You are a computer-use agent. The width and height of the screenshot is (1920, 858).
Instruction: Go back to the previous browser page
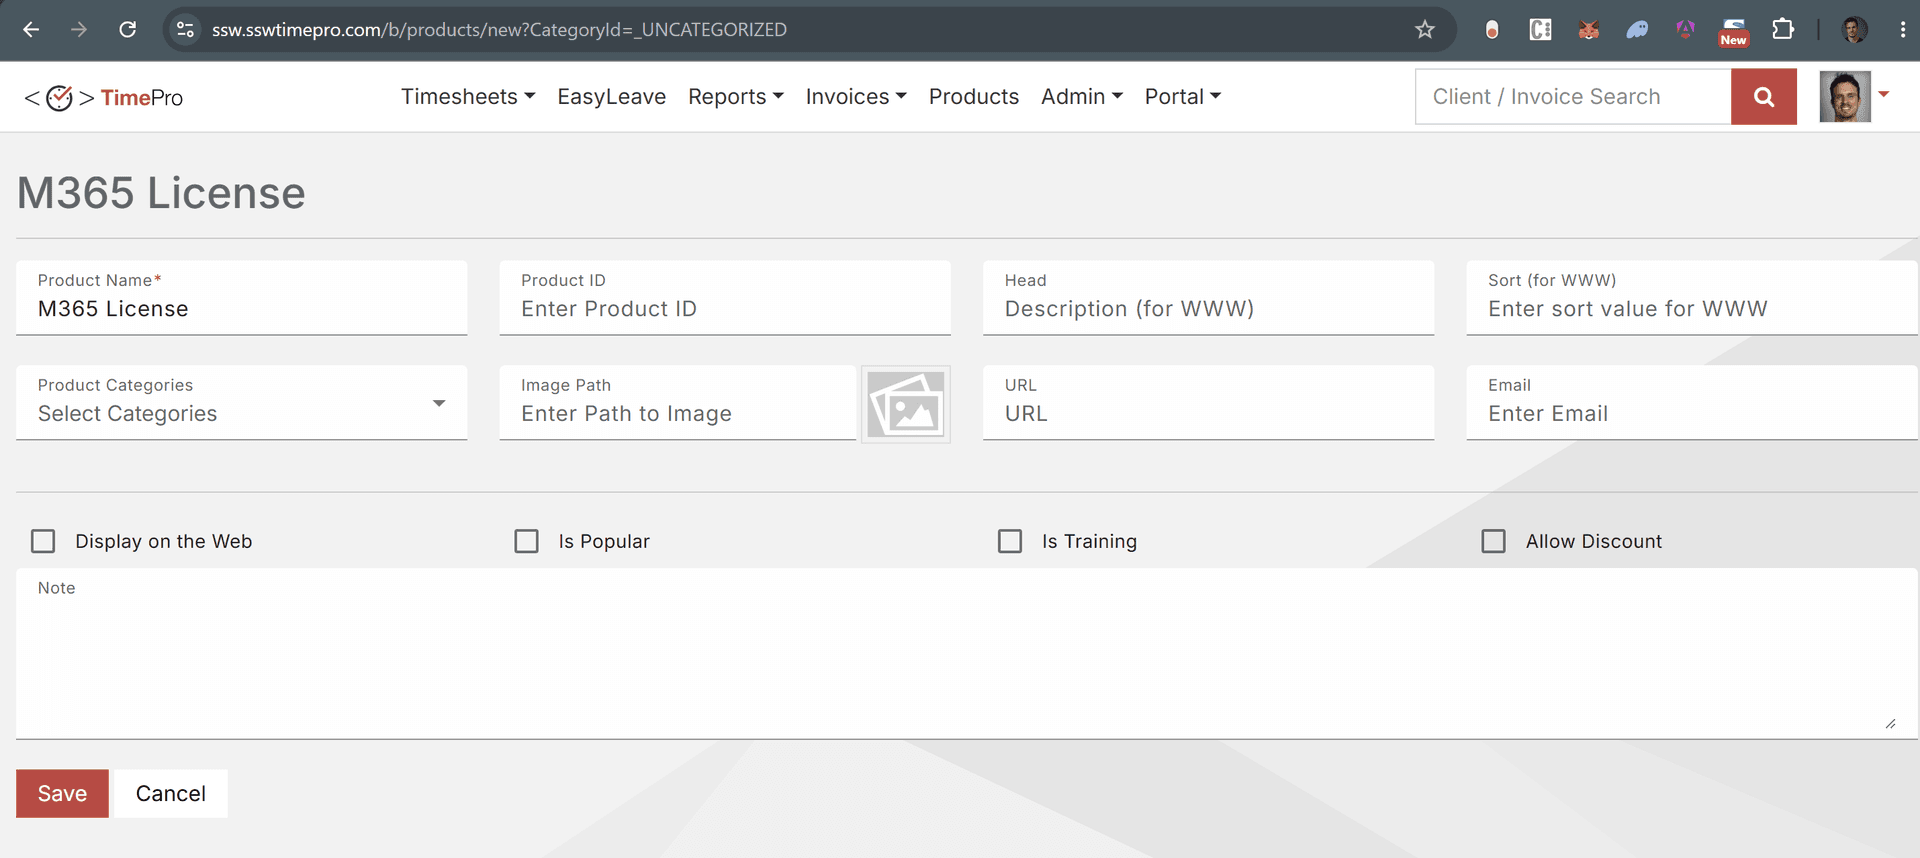click(x=31, y=30)
